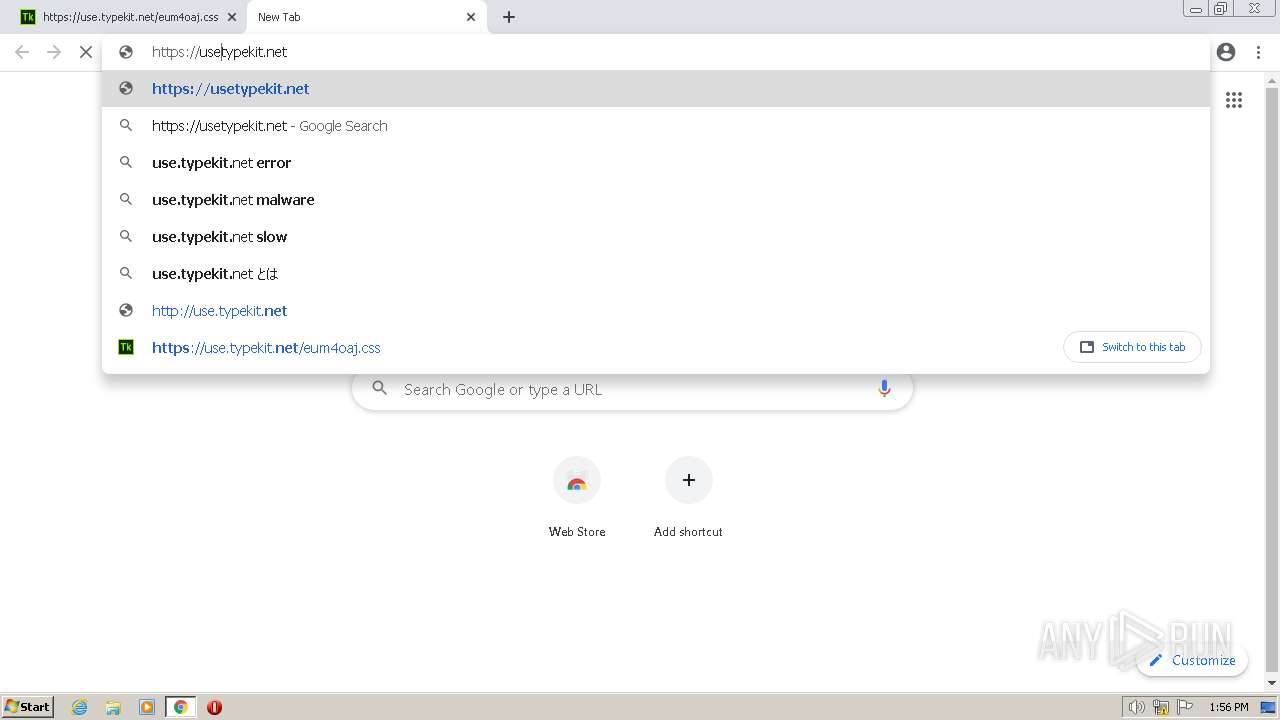
Task: Click the Show desktop button in the tray
Action: (x=1268, y=707)
